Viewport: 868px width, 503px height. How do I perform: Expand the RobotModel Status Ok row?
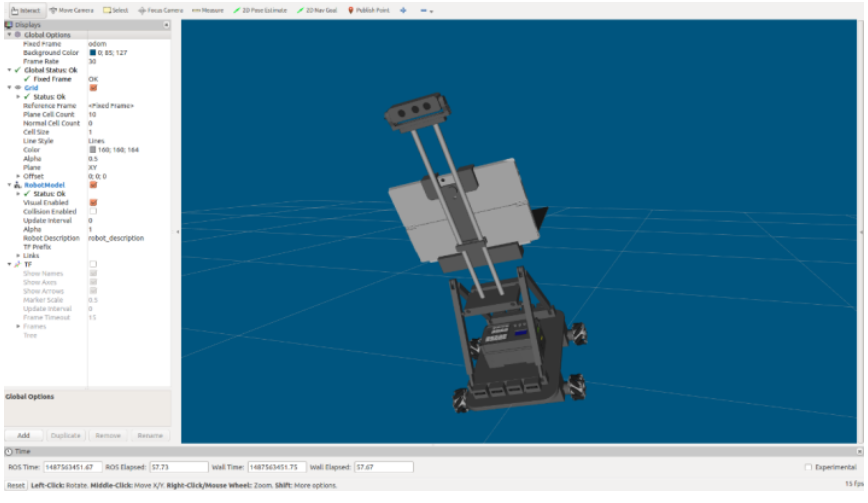18,194
